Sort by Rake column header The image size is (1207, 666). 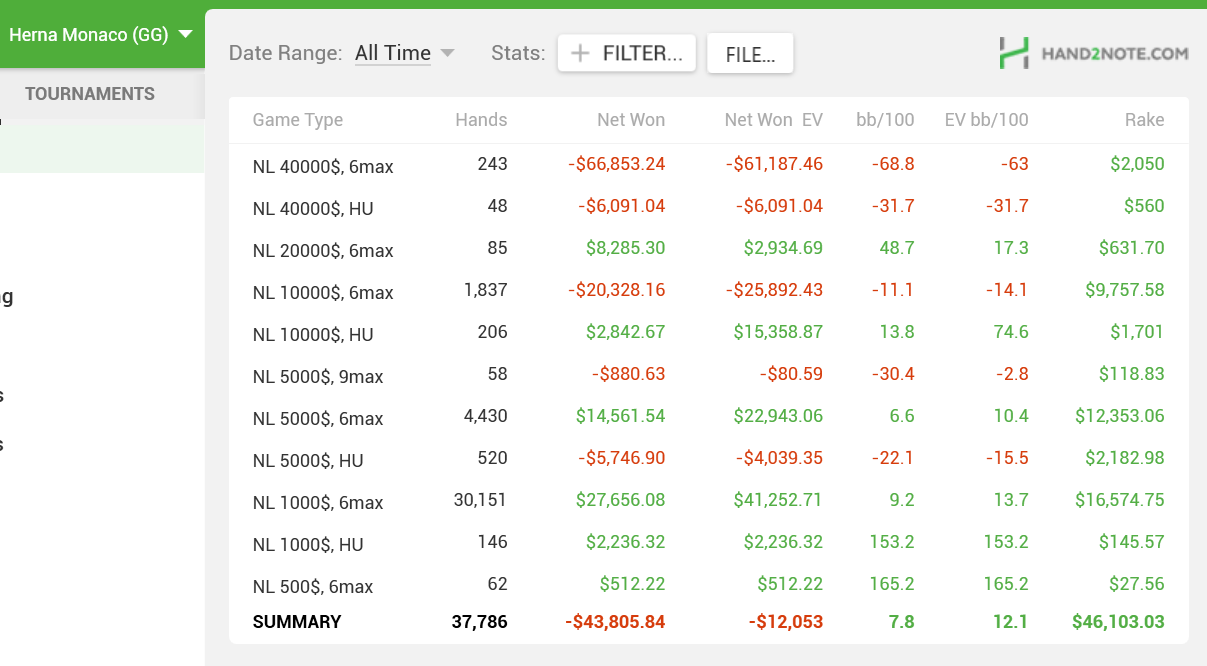pos(1144,120)
